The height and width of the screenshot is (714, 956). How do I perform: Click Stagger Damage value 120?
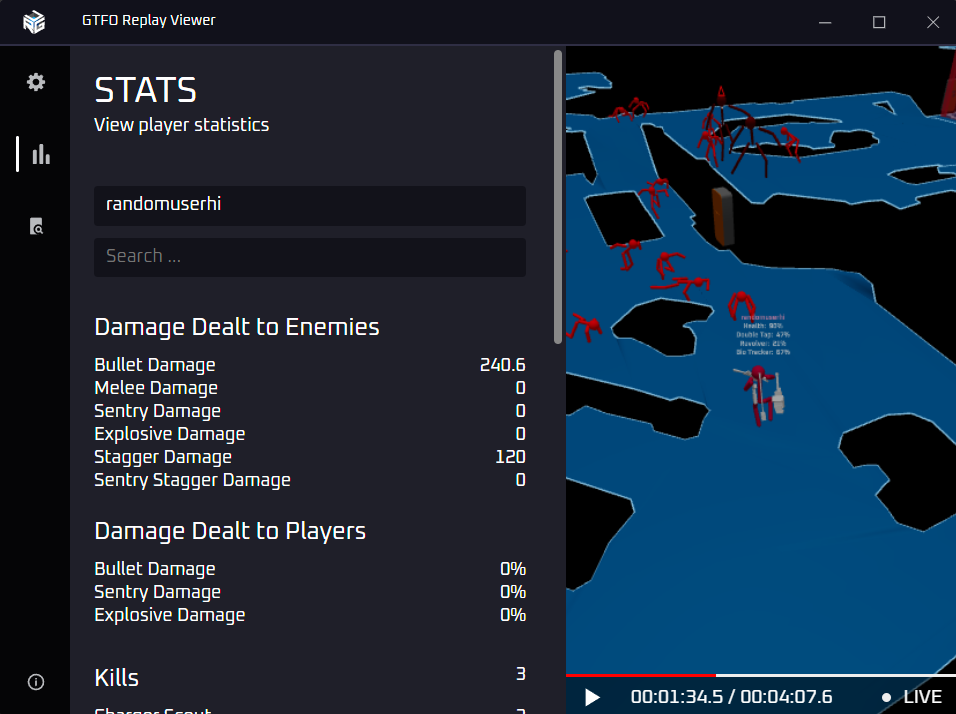[510, 457]
